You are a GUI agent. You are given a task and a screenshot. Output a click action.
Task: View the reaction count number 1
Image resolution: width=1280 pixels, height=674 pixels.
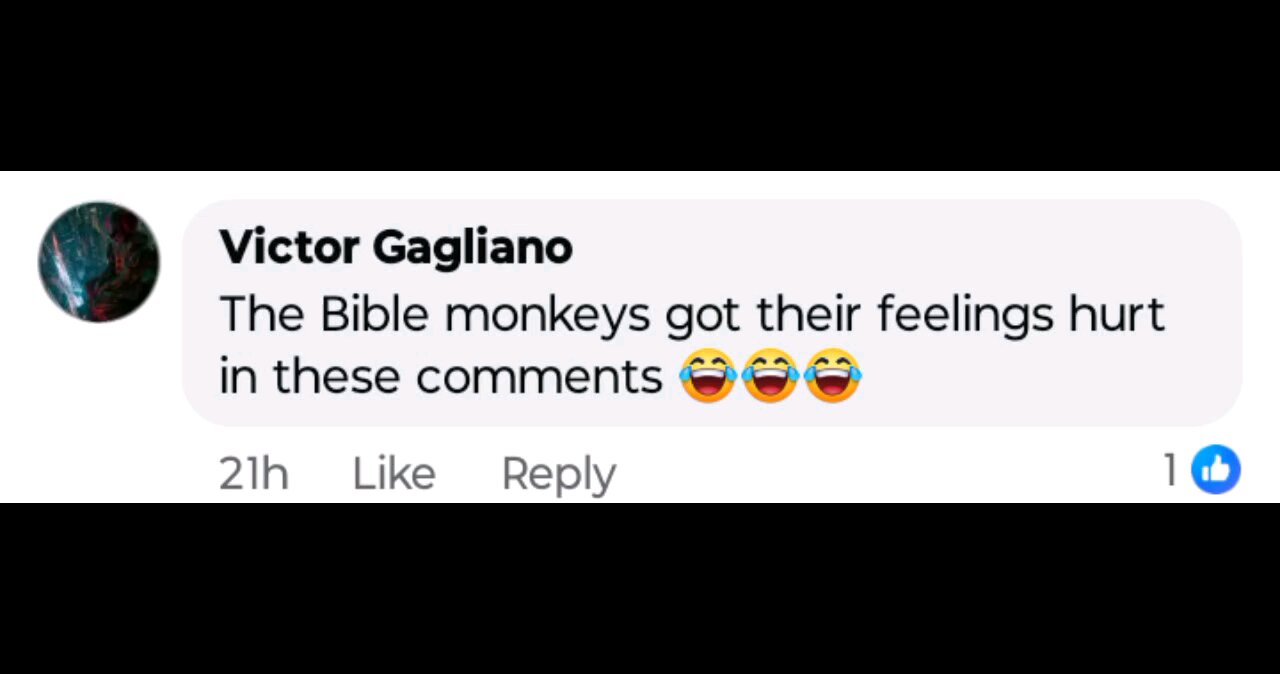[1171, 470]
